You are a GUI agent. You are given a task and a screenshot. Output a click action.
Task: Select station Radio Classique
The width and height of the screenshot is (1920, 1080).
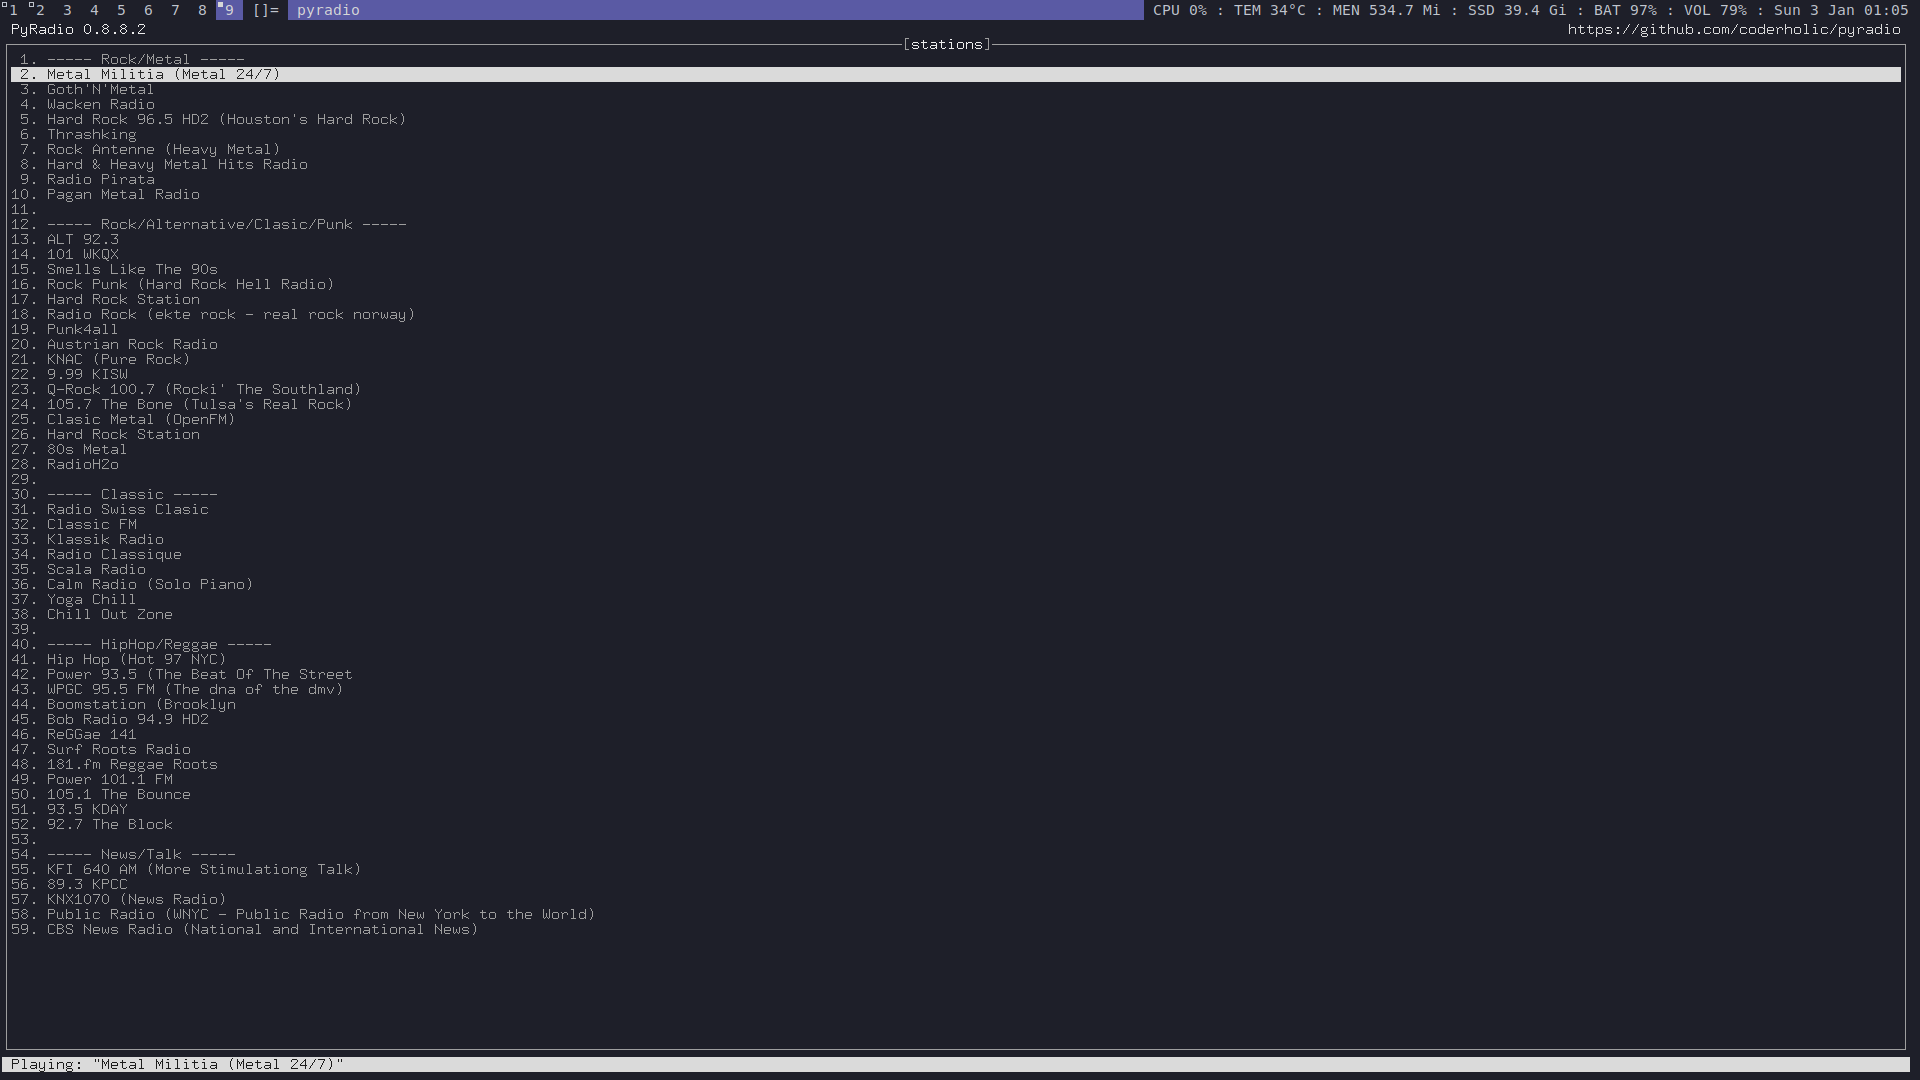click(x=114, y=554)
